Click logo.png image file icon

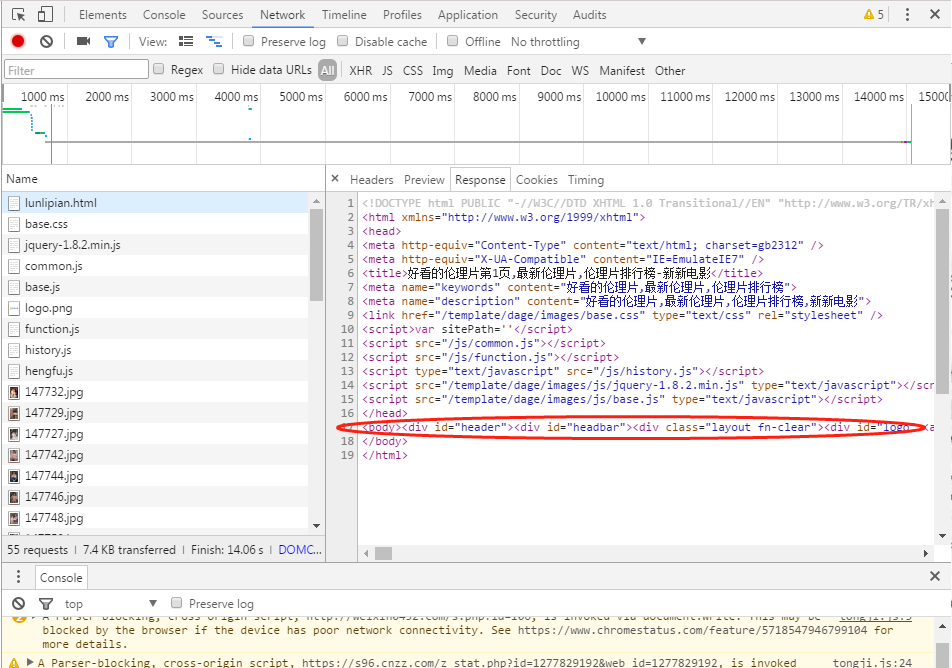pos(15,308)
